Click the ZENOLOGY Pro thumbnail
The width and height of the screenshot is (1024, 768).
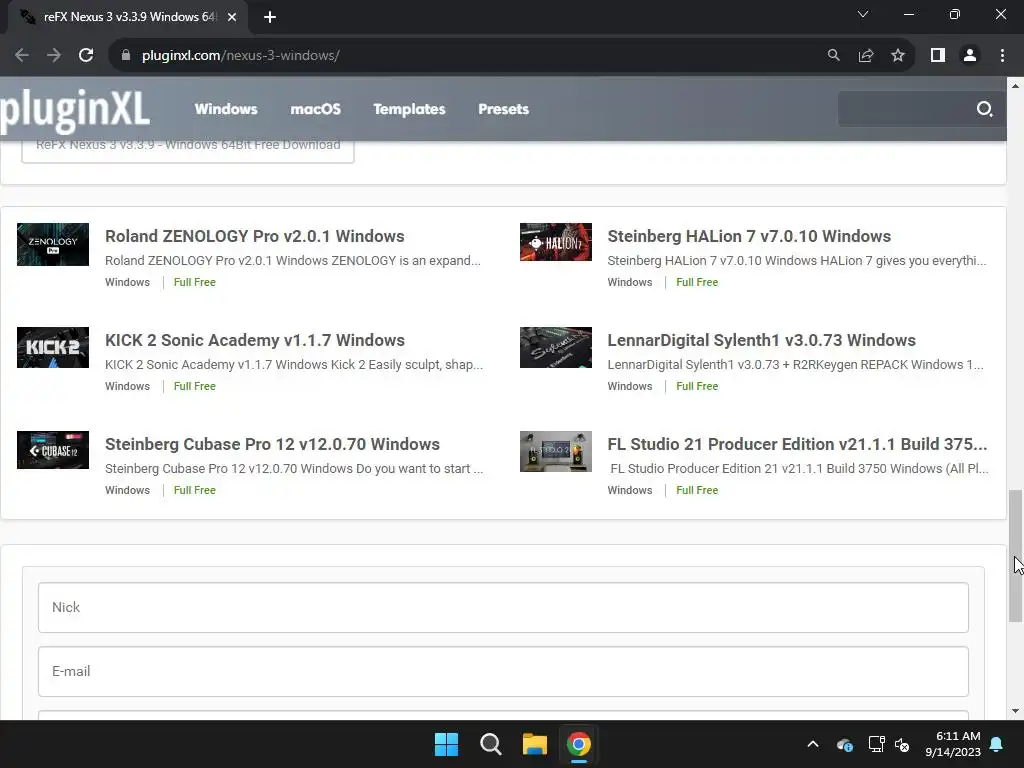pos(53,244)
